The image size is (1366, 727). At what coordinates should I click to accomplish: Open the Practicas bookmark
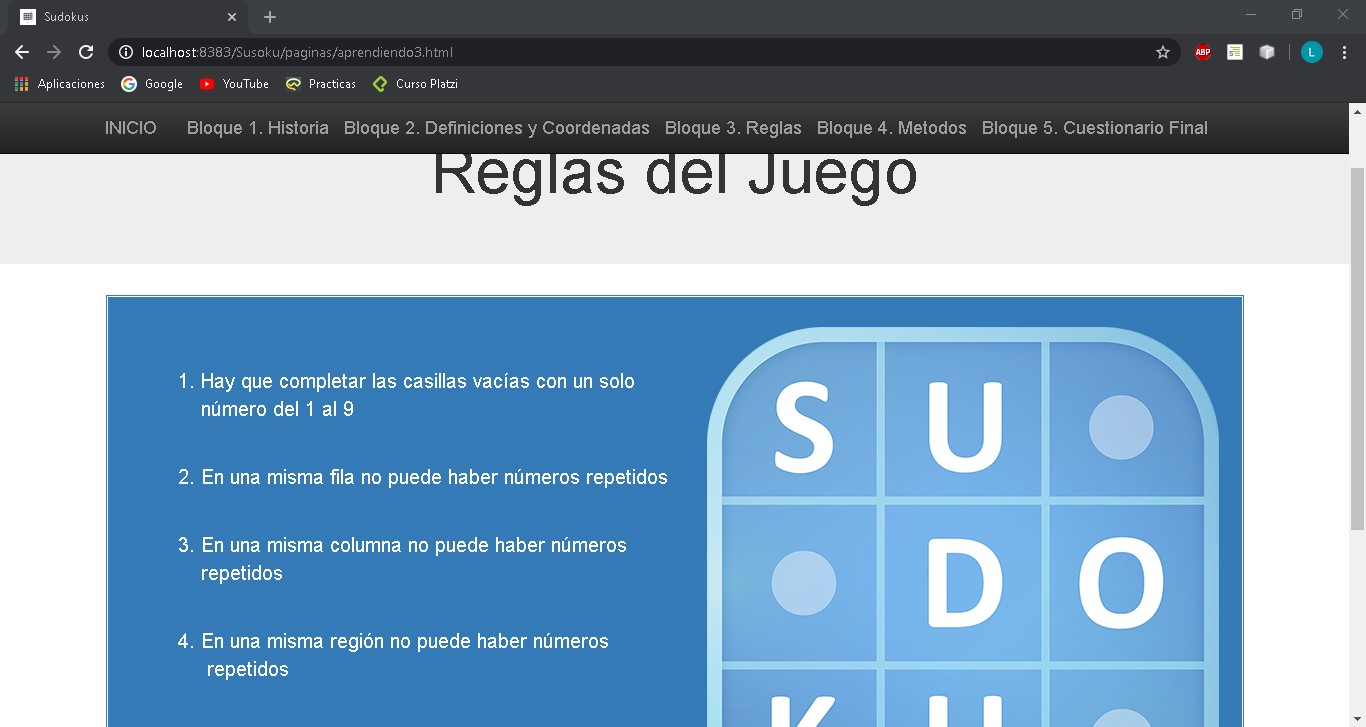pyautogui.click(x=321, y=84)
